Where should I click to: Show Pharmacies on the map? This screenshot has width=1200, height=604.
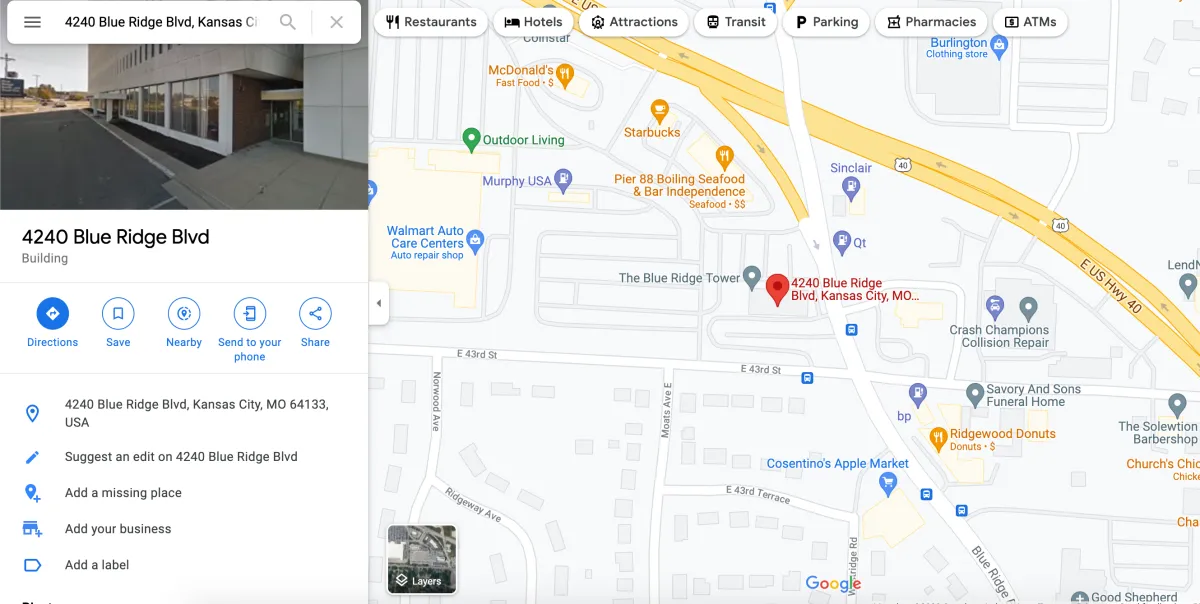[x=931, y=22]
